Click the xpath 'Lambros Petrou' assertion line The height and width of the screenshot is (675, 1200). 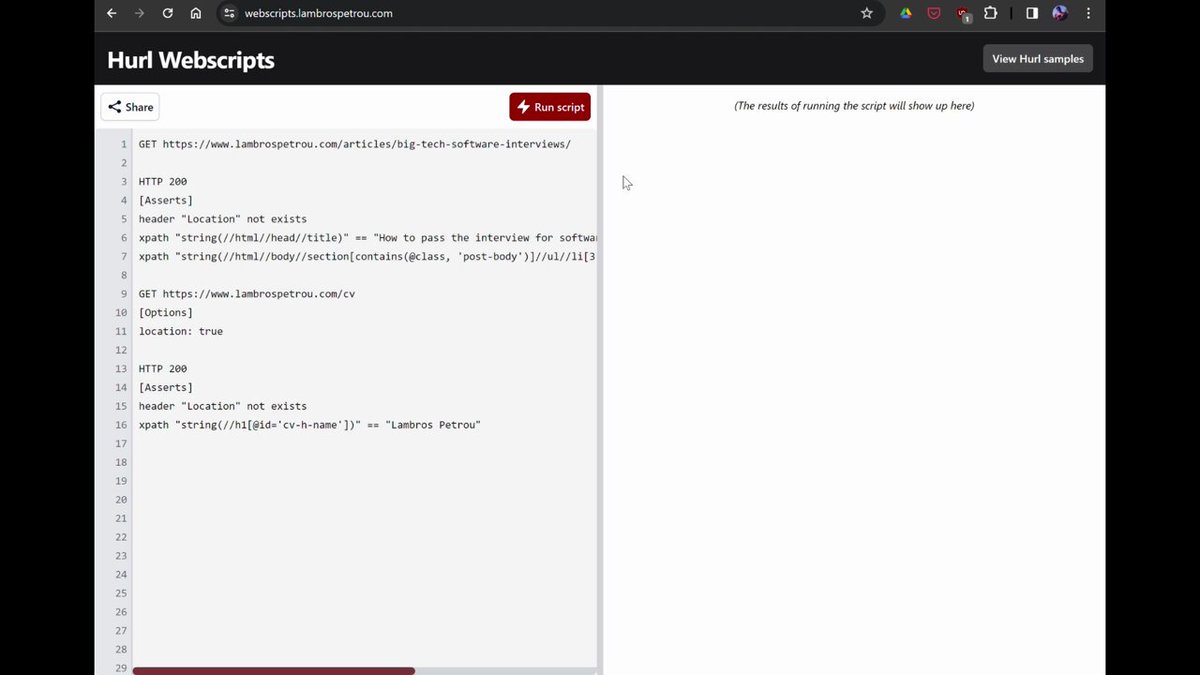point(310,425)
